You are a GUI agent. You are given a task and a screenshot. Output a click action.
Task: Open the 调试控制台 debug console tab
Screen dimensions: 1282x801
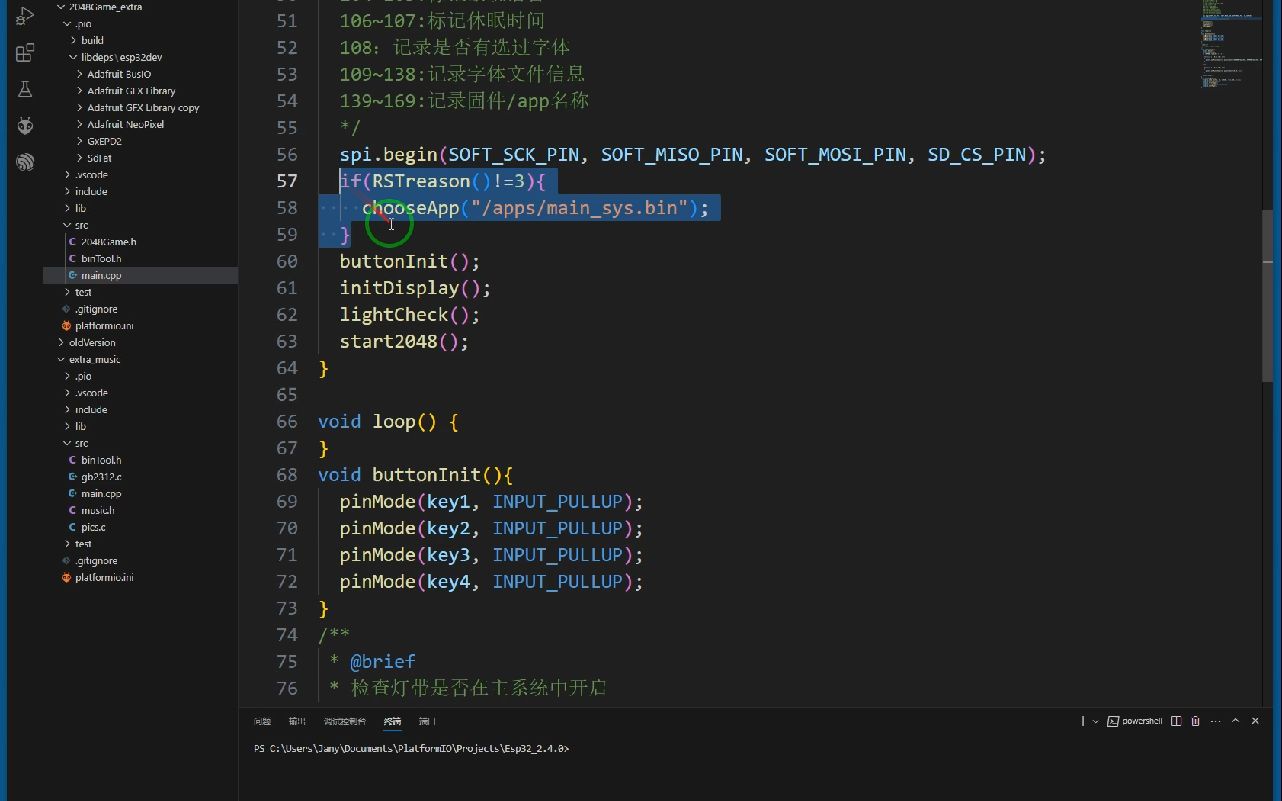[x=344, y=720]
